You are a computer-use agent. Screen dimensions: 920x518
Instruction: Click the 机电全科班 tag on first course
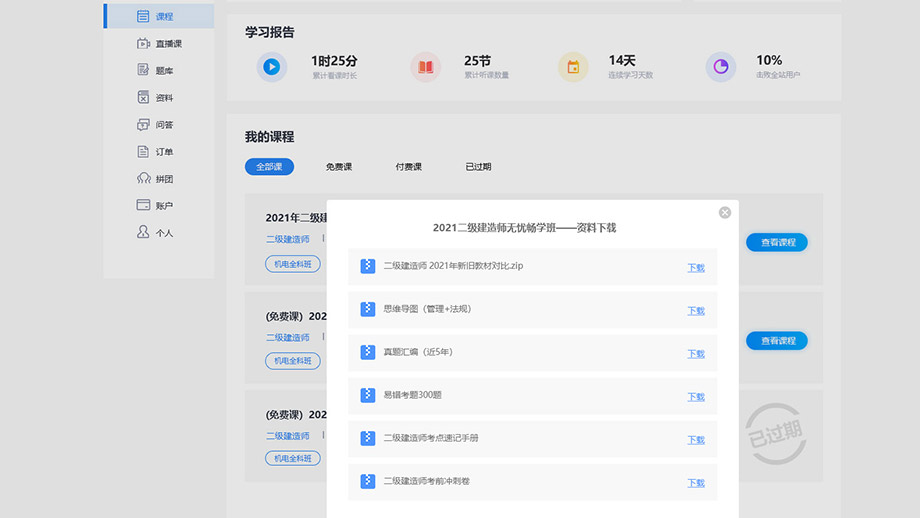click(x=293, y=264)
